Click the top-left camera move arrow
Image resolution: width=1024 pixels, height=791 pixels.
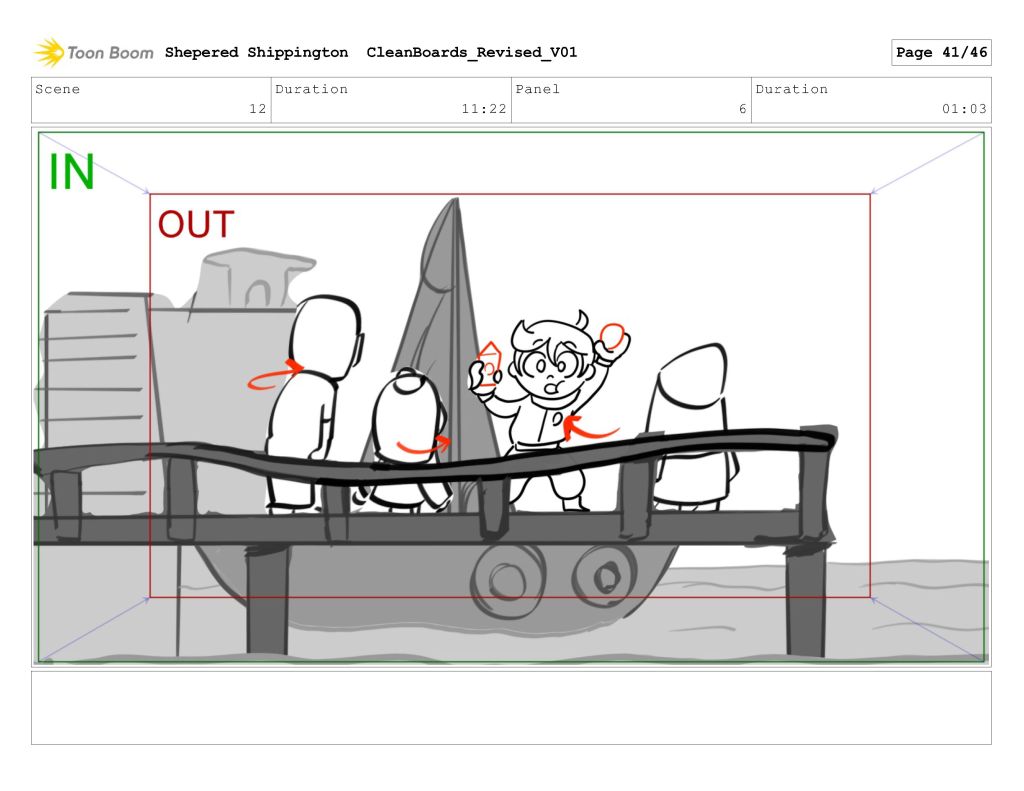tap(95, 164)
